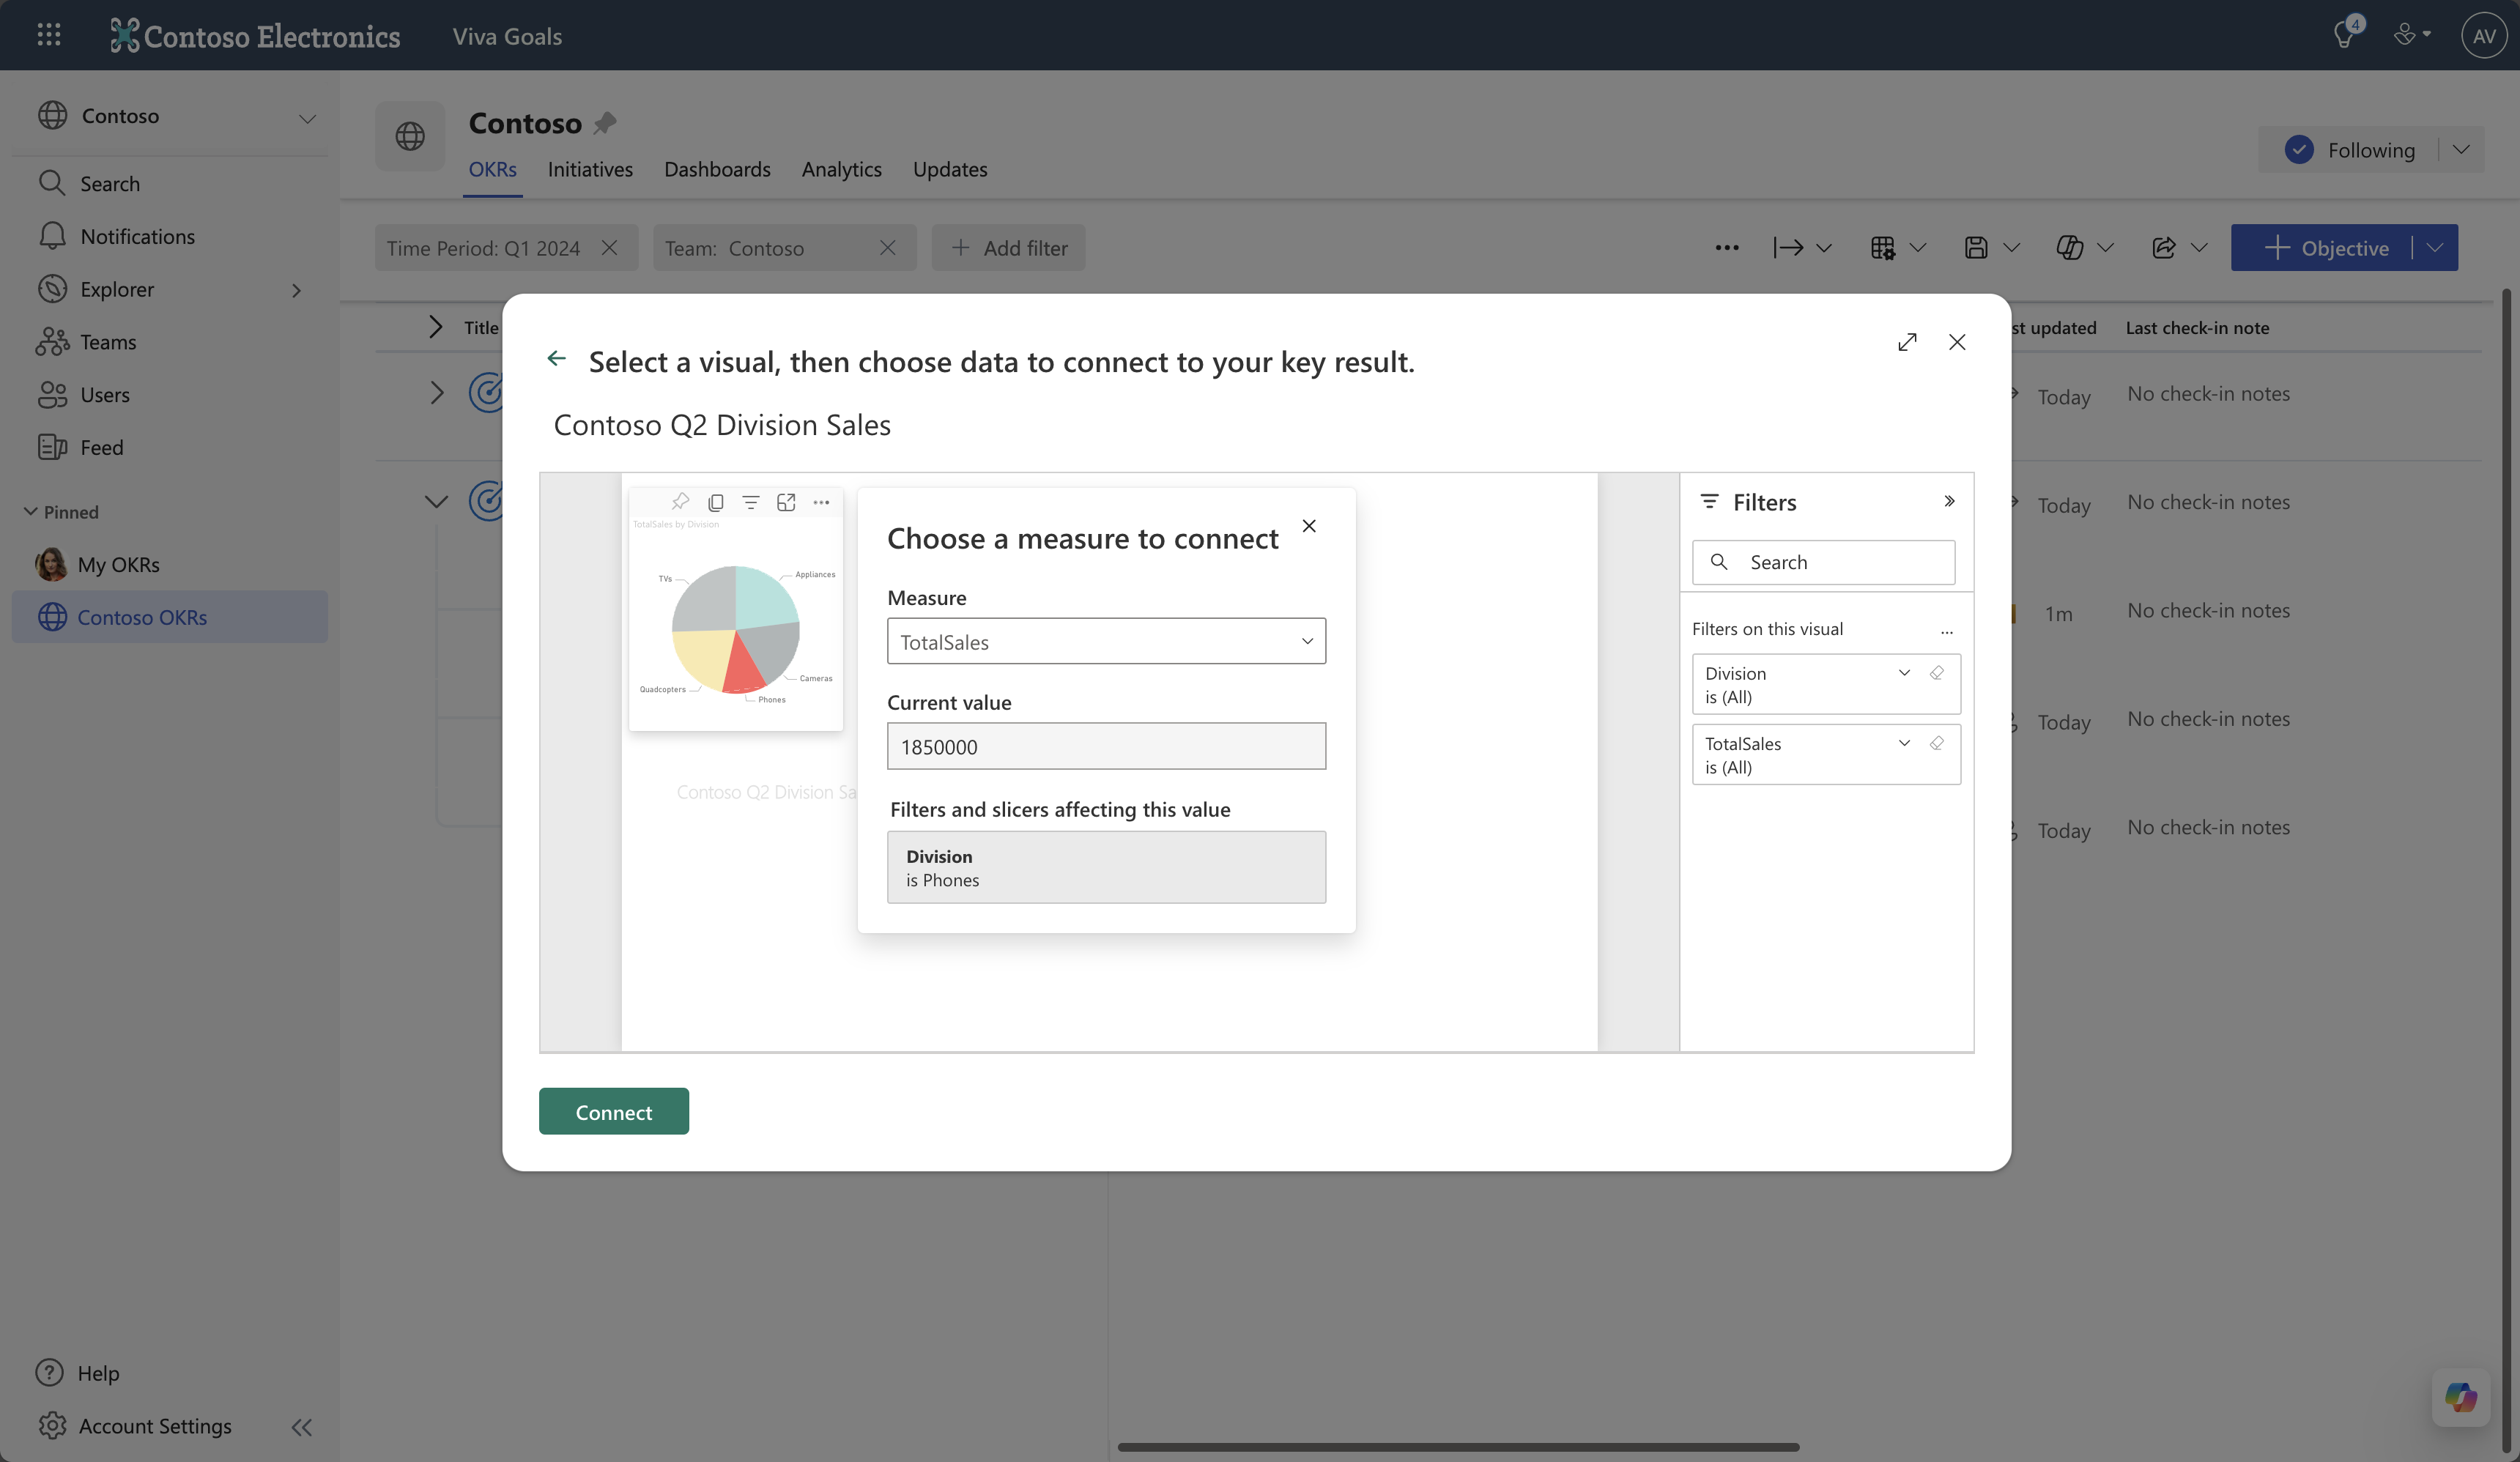Image resolution: width=2520 pixels, height=1462 pixels.
Task: Expand all rows via Title chevron
Action: tap(435, 327)
